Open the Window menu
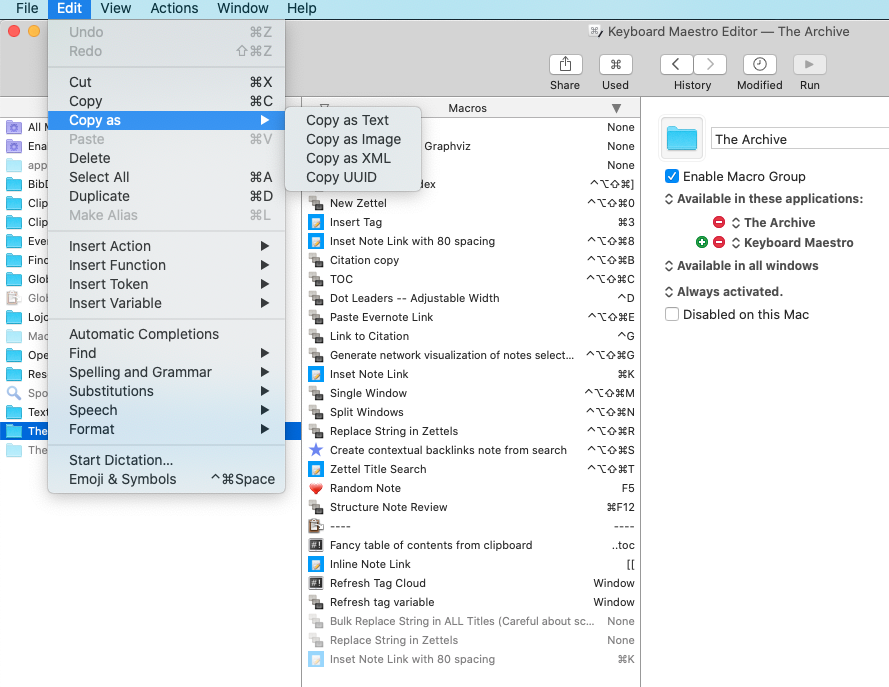This screenshot has width=889, height=687. pos(243,9)
